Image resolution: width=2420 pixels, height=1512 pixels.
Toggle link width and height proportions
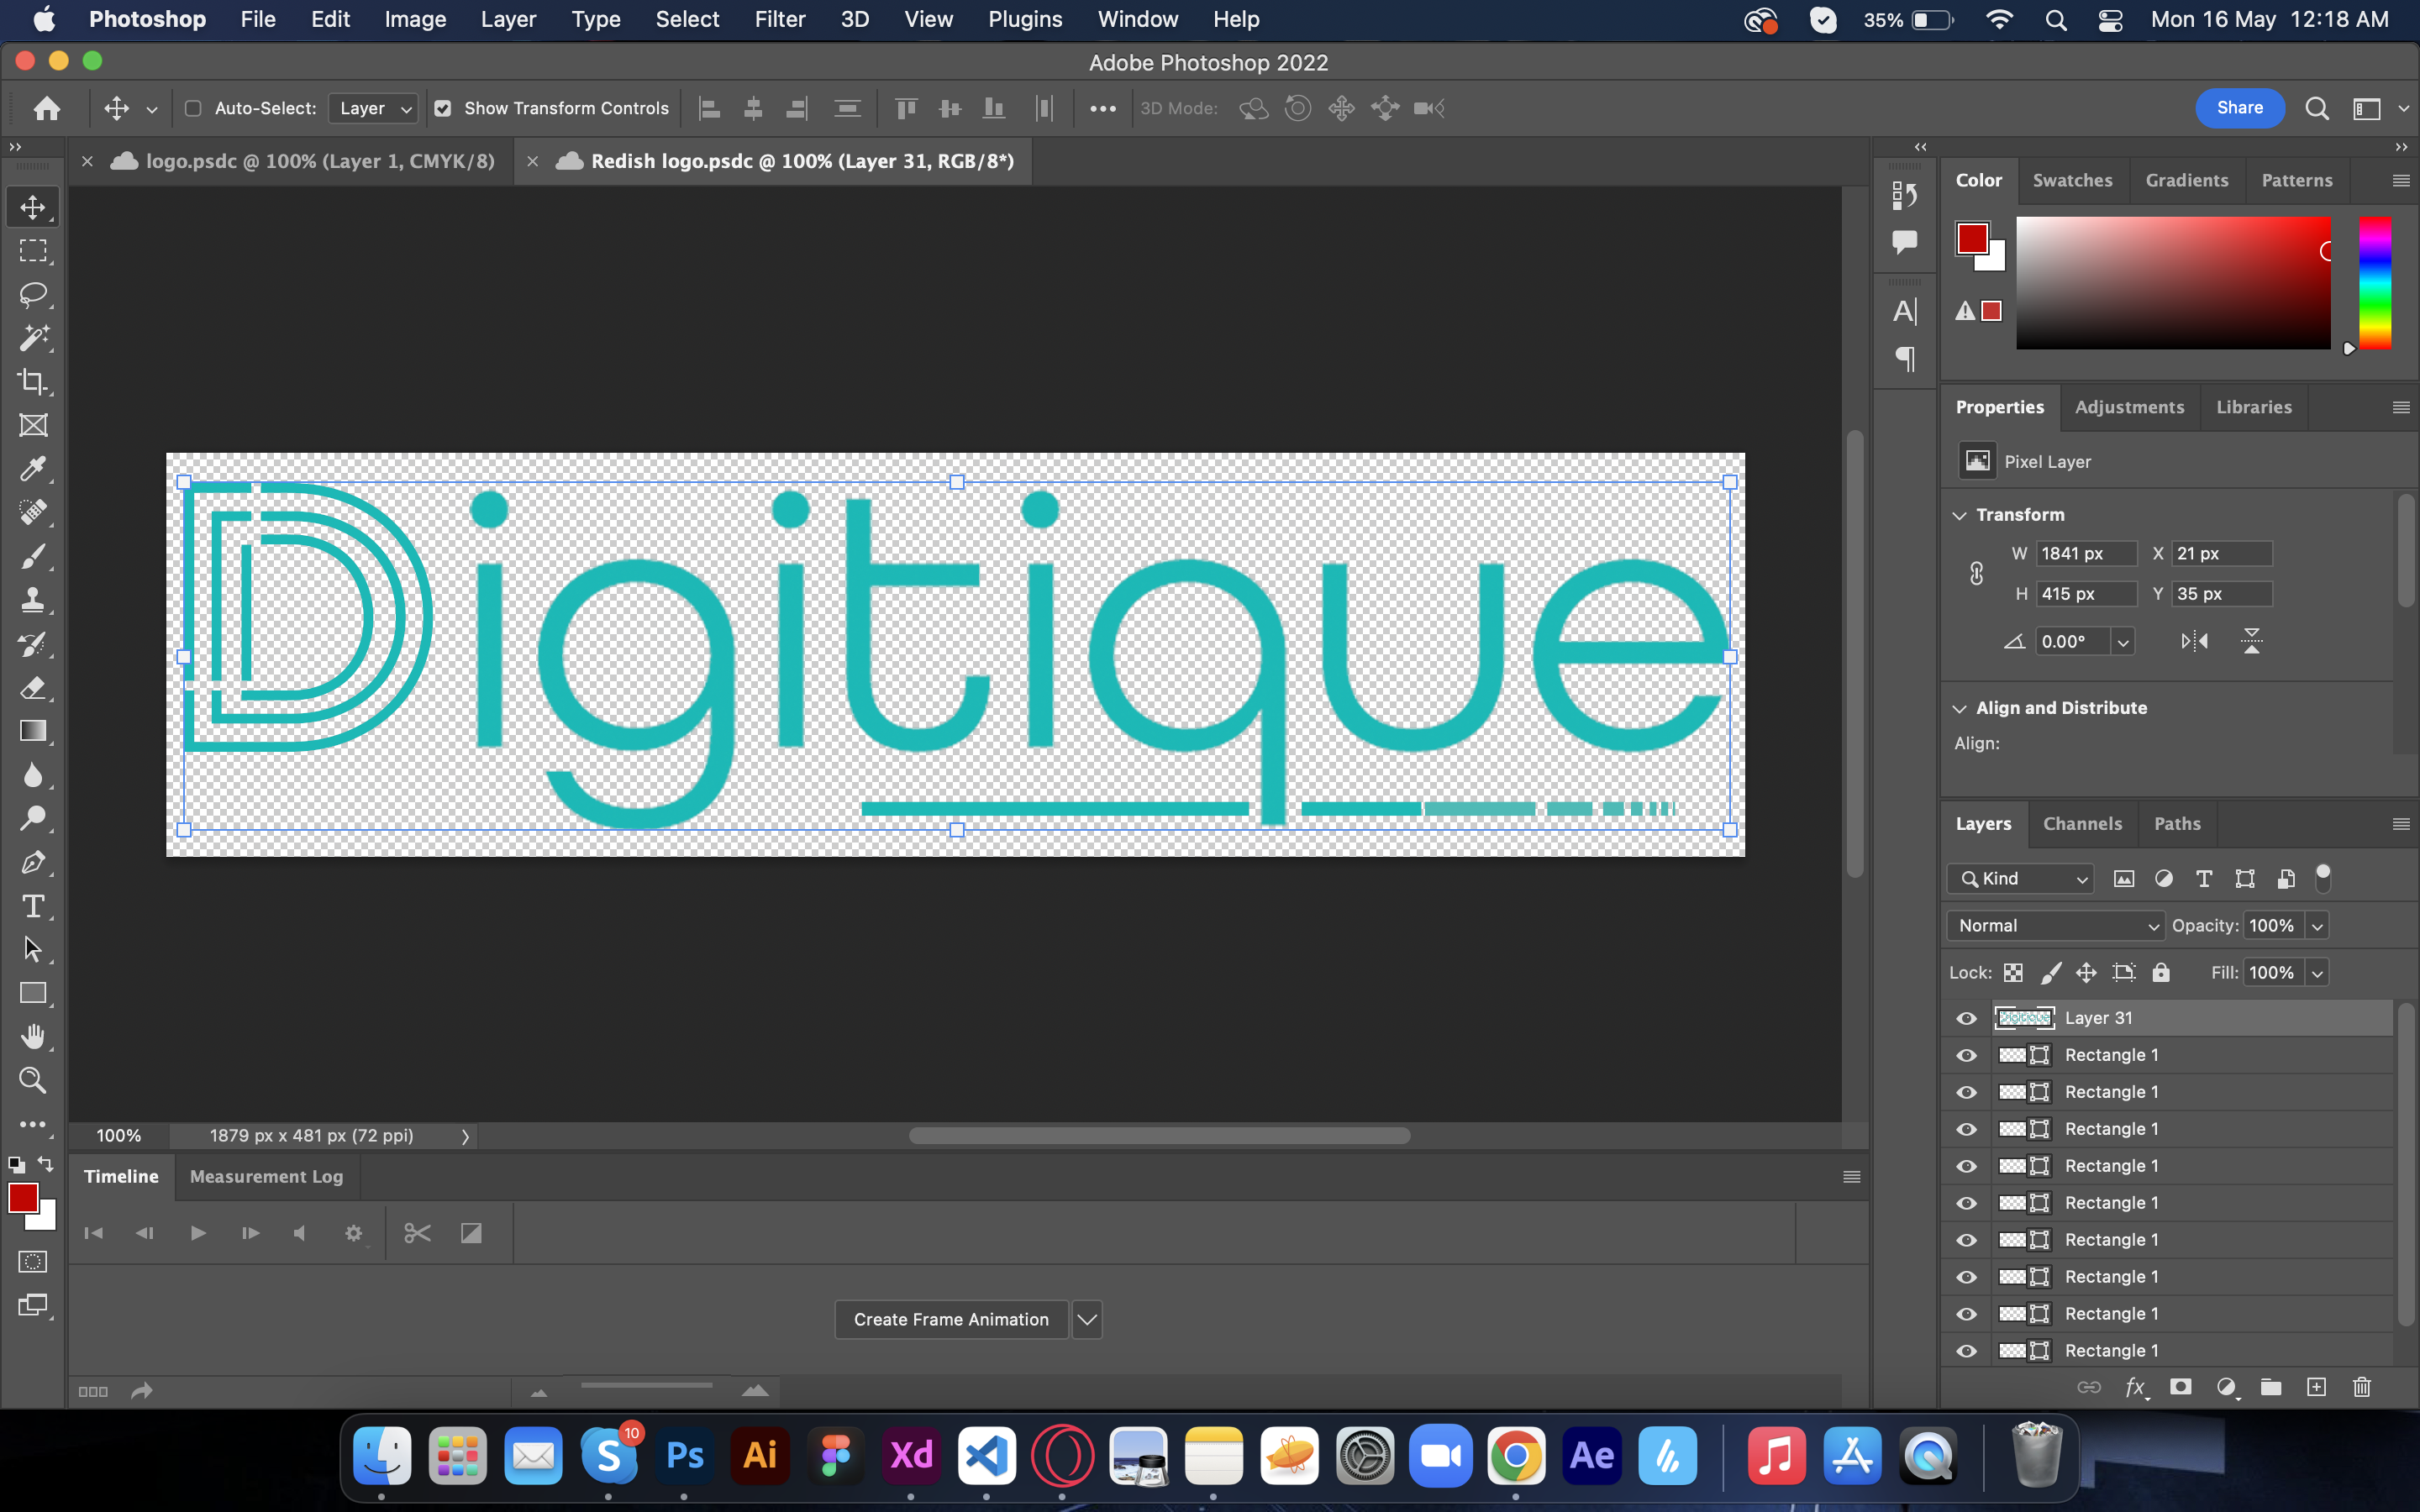click(x=1976, y=574)
